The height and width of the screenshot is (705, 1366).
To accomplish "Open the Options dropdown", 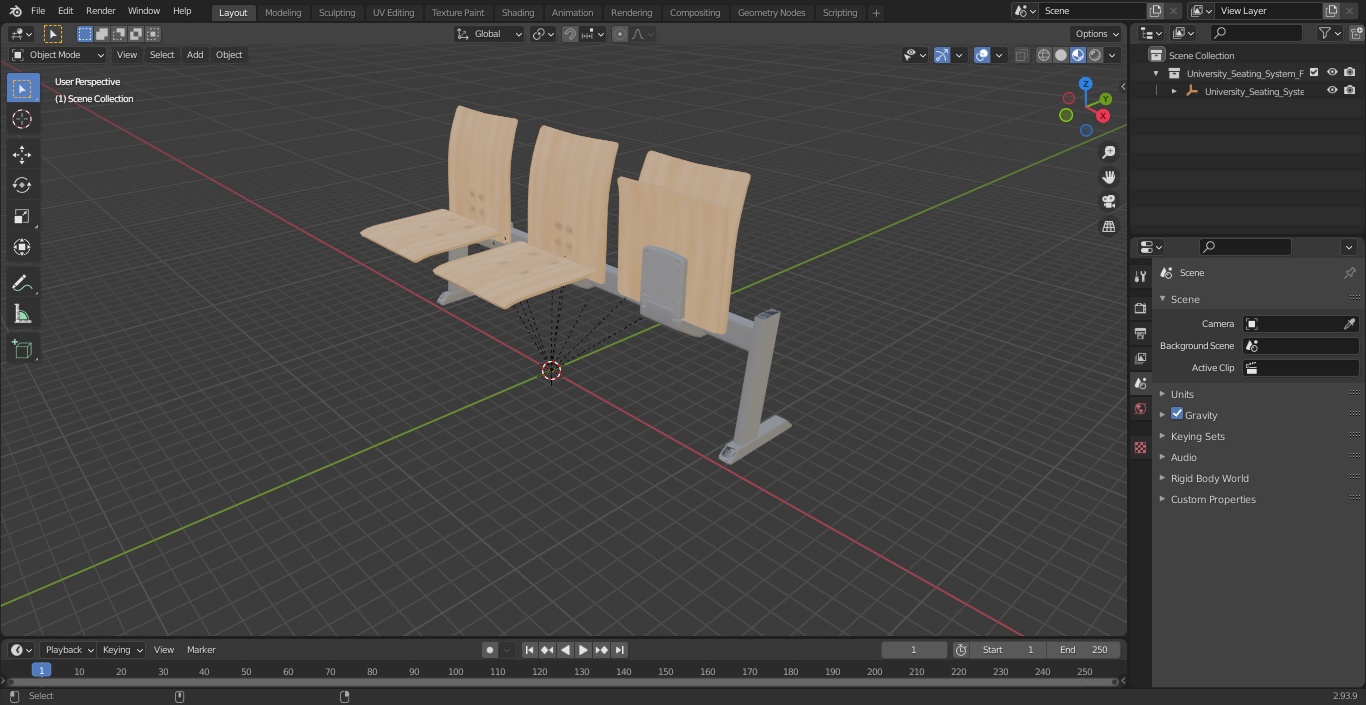I will point(1096,34).
